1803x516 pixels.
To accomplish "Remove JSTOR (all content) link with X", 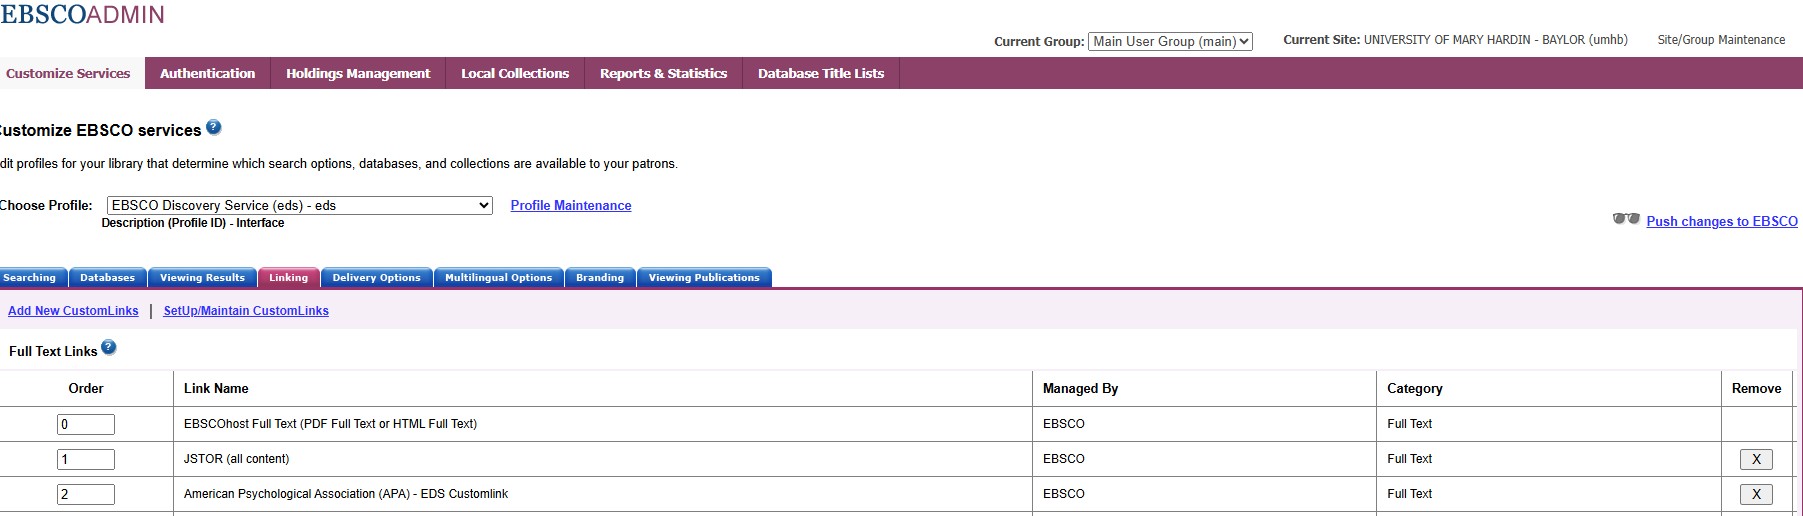I will pyautogui.click(x=1756, y=459).
